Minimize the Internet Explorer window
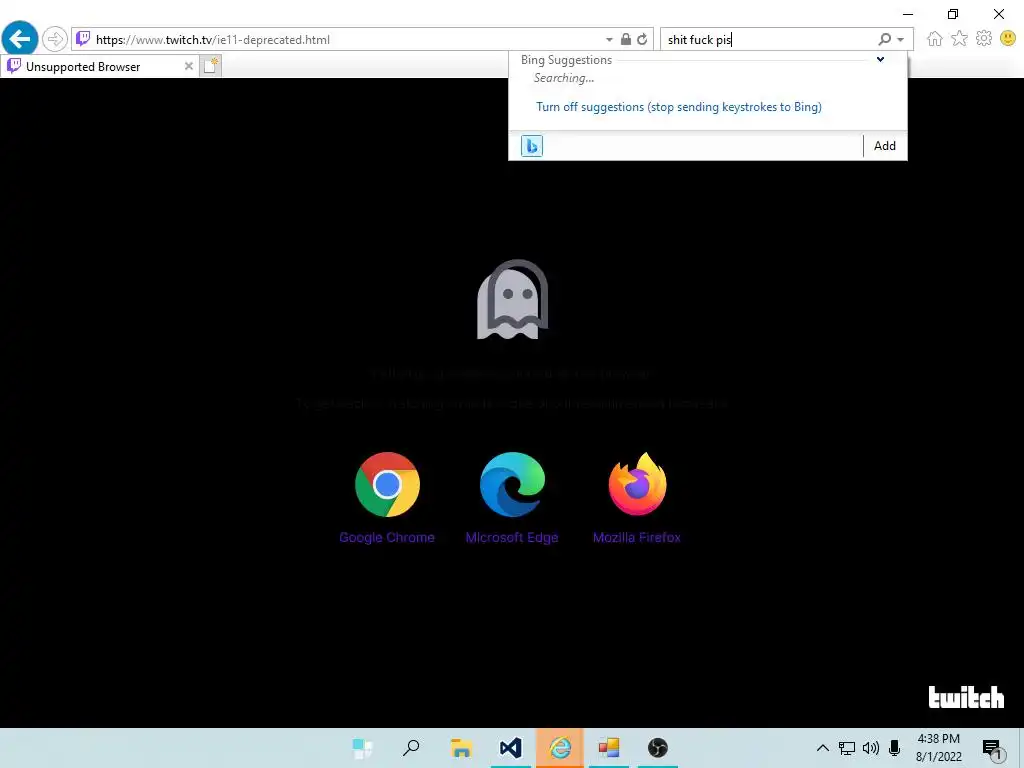Image resolution: width=1024 pixels, height=768 pixels. click(x=908, y=14)
